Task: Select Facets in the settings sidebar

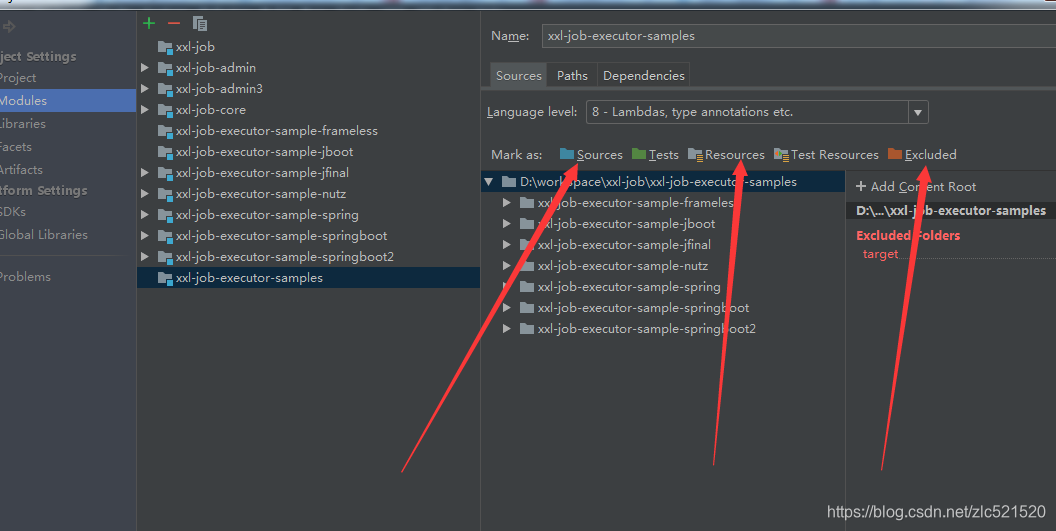Action: tap(16, 146)
